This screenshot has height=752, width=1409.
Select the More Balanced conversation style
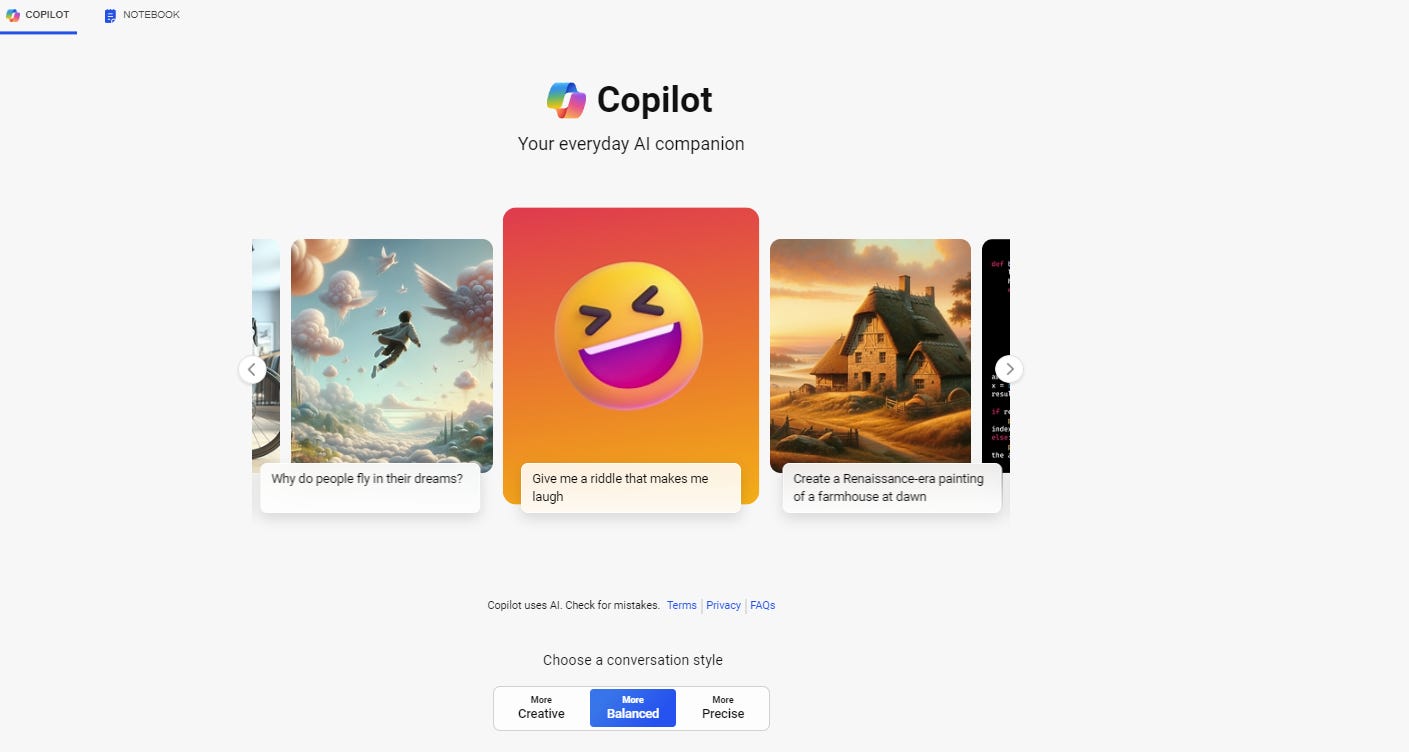point(633,708)
